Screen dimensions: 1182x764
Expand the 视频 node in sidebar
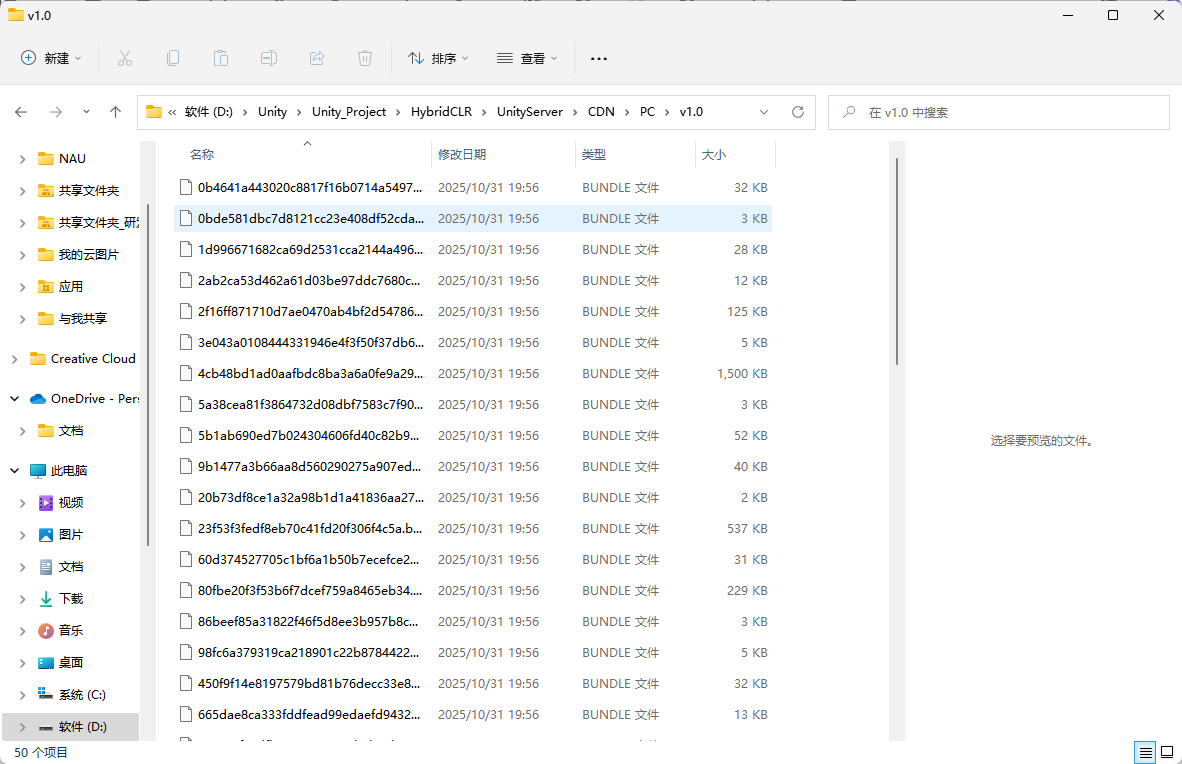coord(23,503)
